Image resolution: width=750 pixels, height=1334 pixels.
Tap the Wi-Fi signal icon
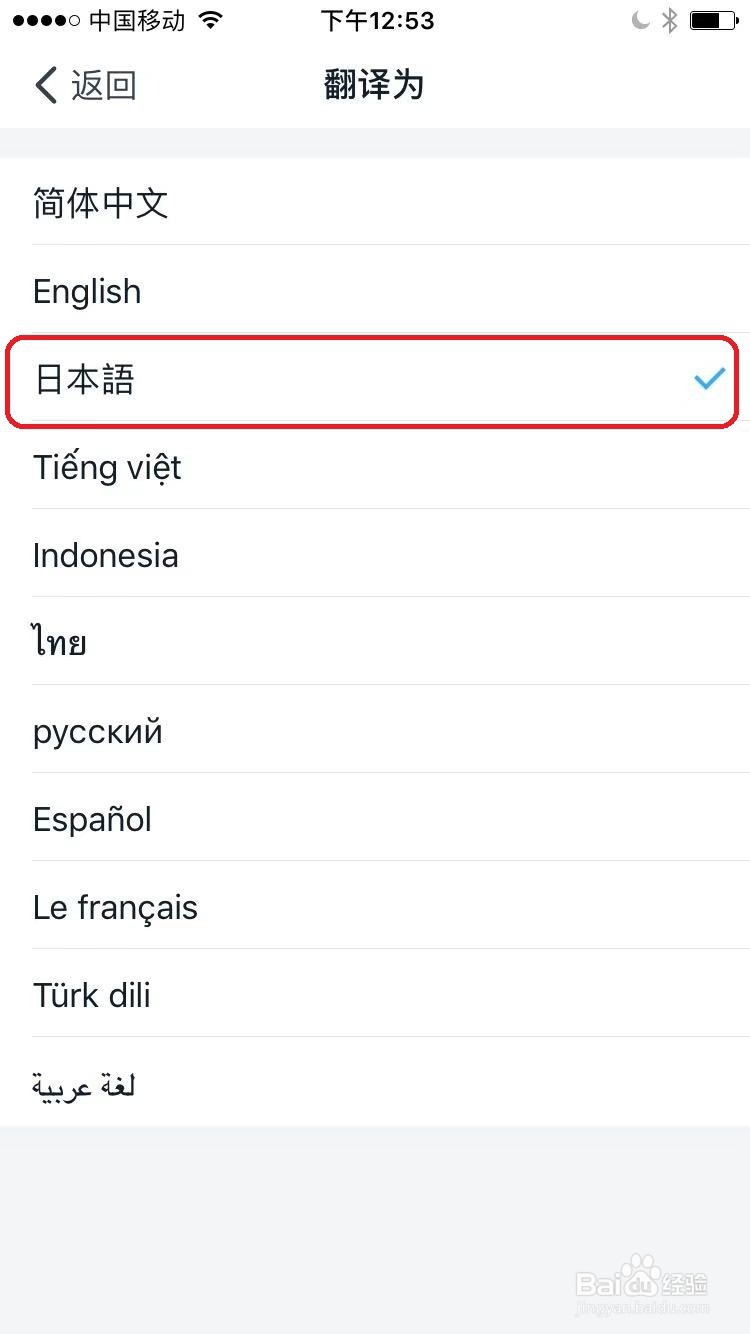click(x=210, y=20)
